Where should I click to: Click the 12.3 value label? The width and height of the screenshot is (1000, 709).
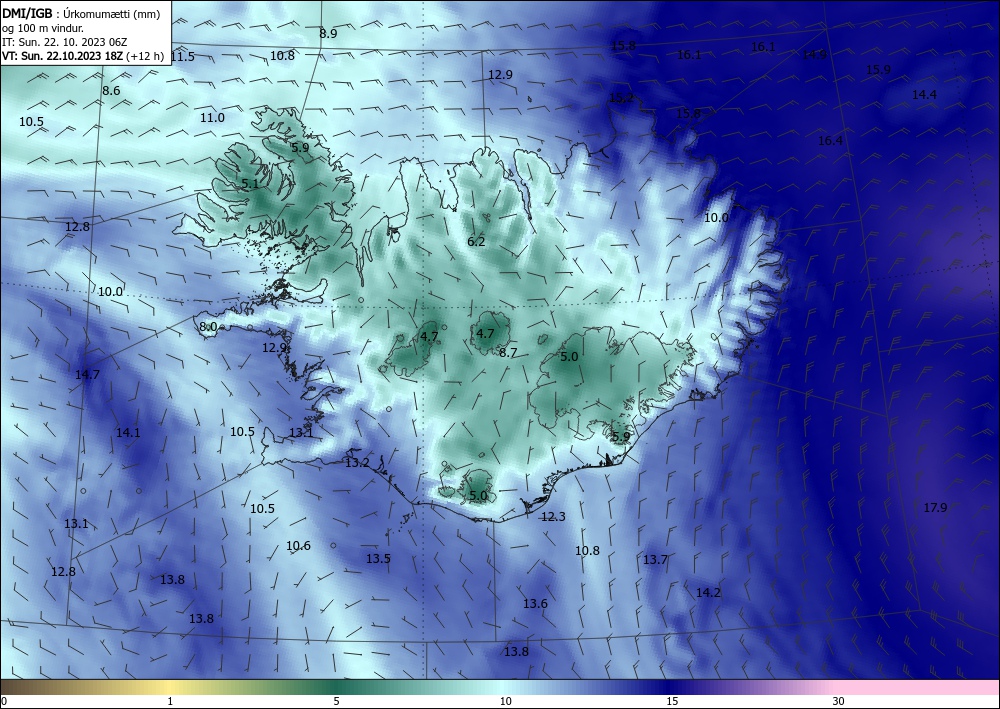[553, 516]
